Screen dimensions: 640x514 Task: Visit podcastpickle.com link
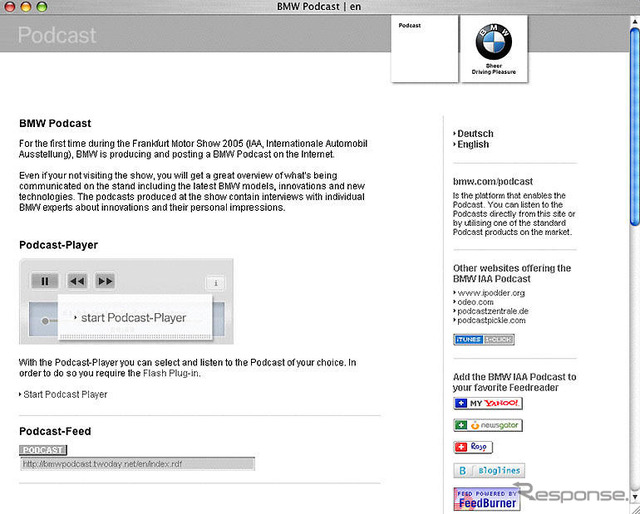point(491,320)
